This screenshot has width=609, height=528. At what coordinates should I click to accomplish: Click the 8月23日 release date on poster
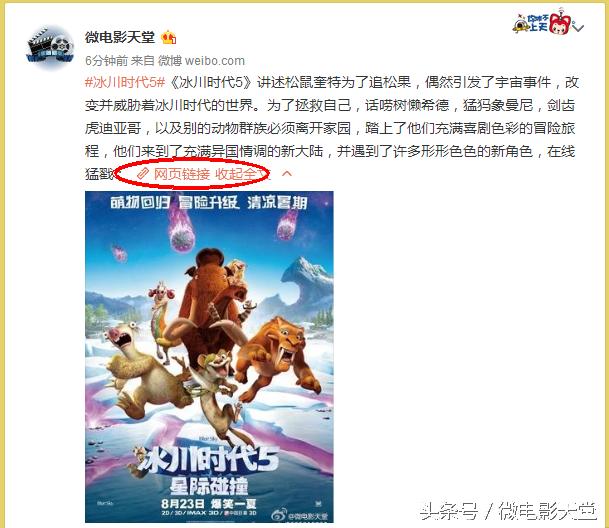183,504
